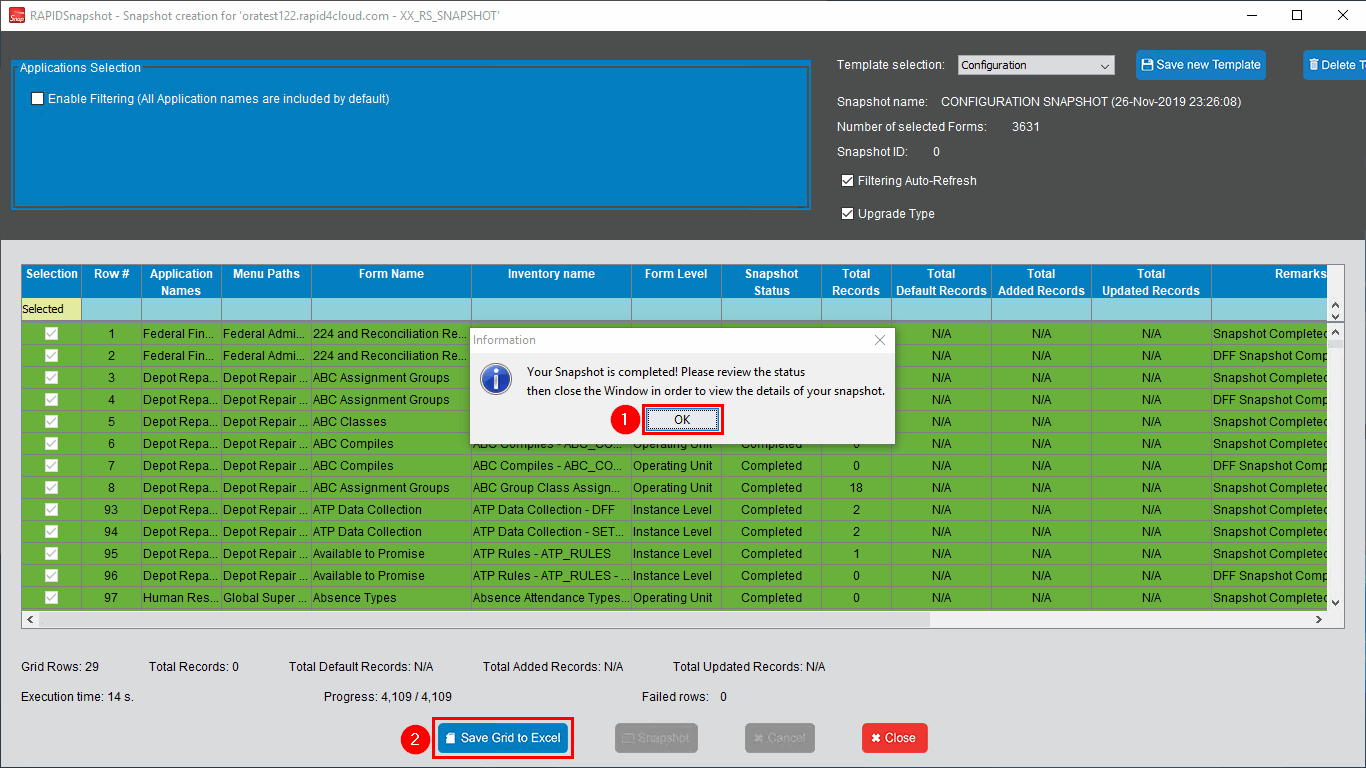The height and width of the screenshot is (768, 1366).
Task: Sort by Total Records column header
Action: point(857,282)
